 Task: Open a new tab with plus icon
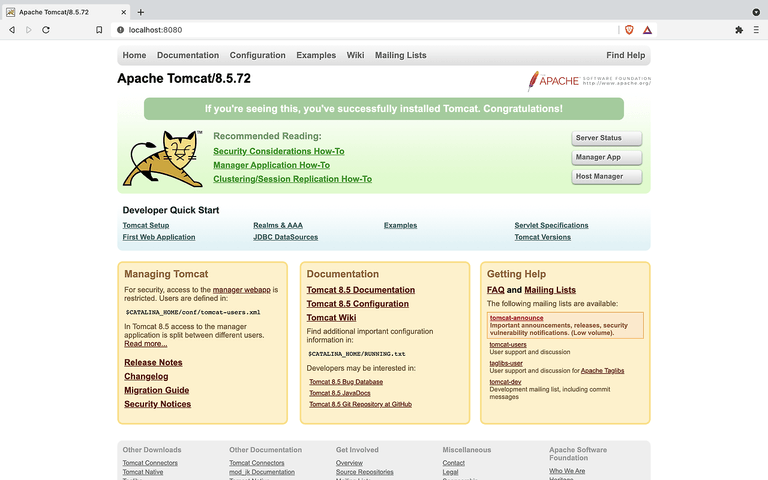[141, 12]
